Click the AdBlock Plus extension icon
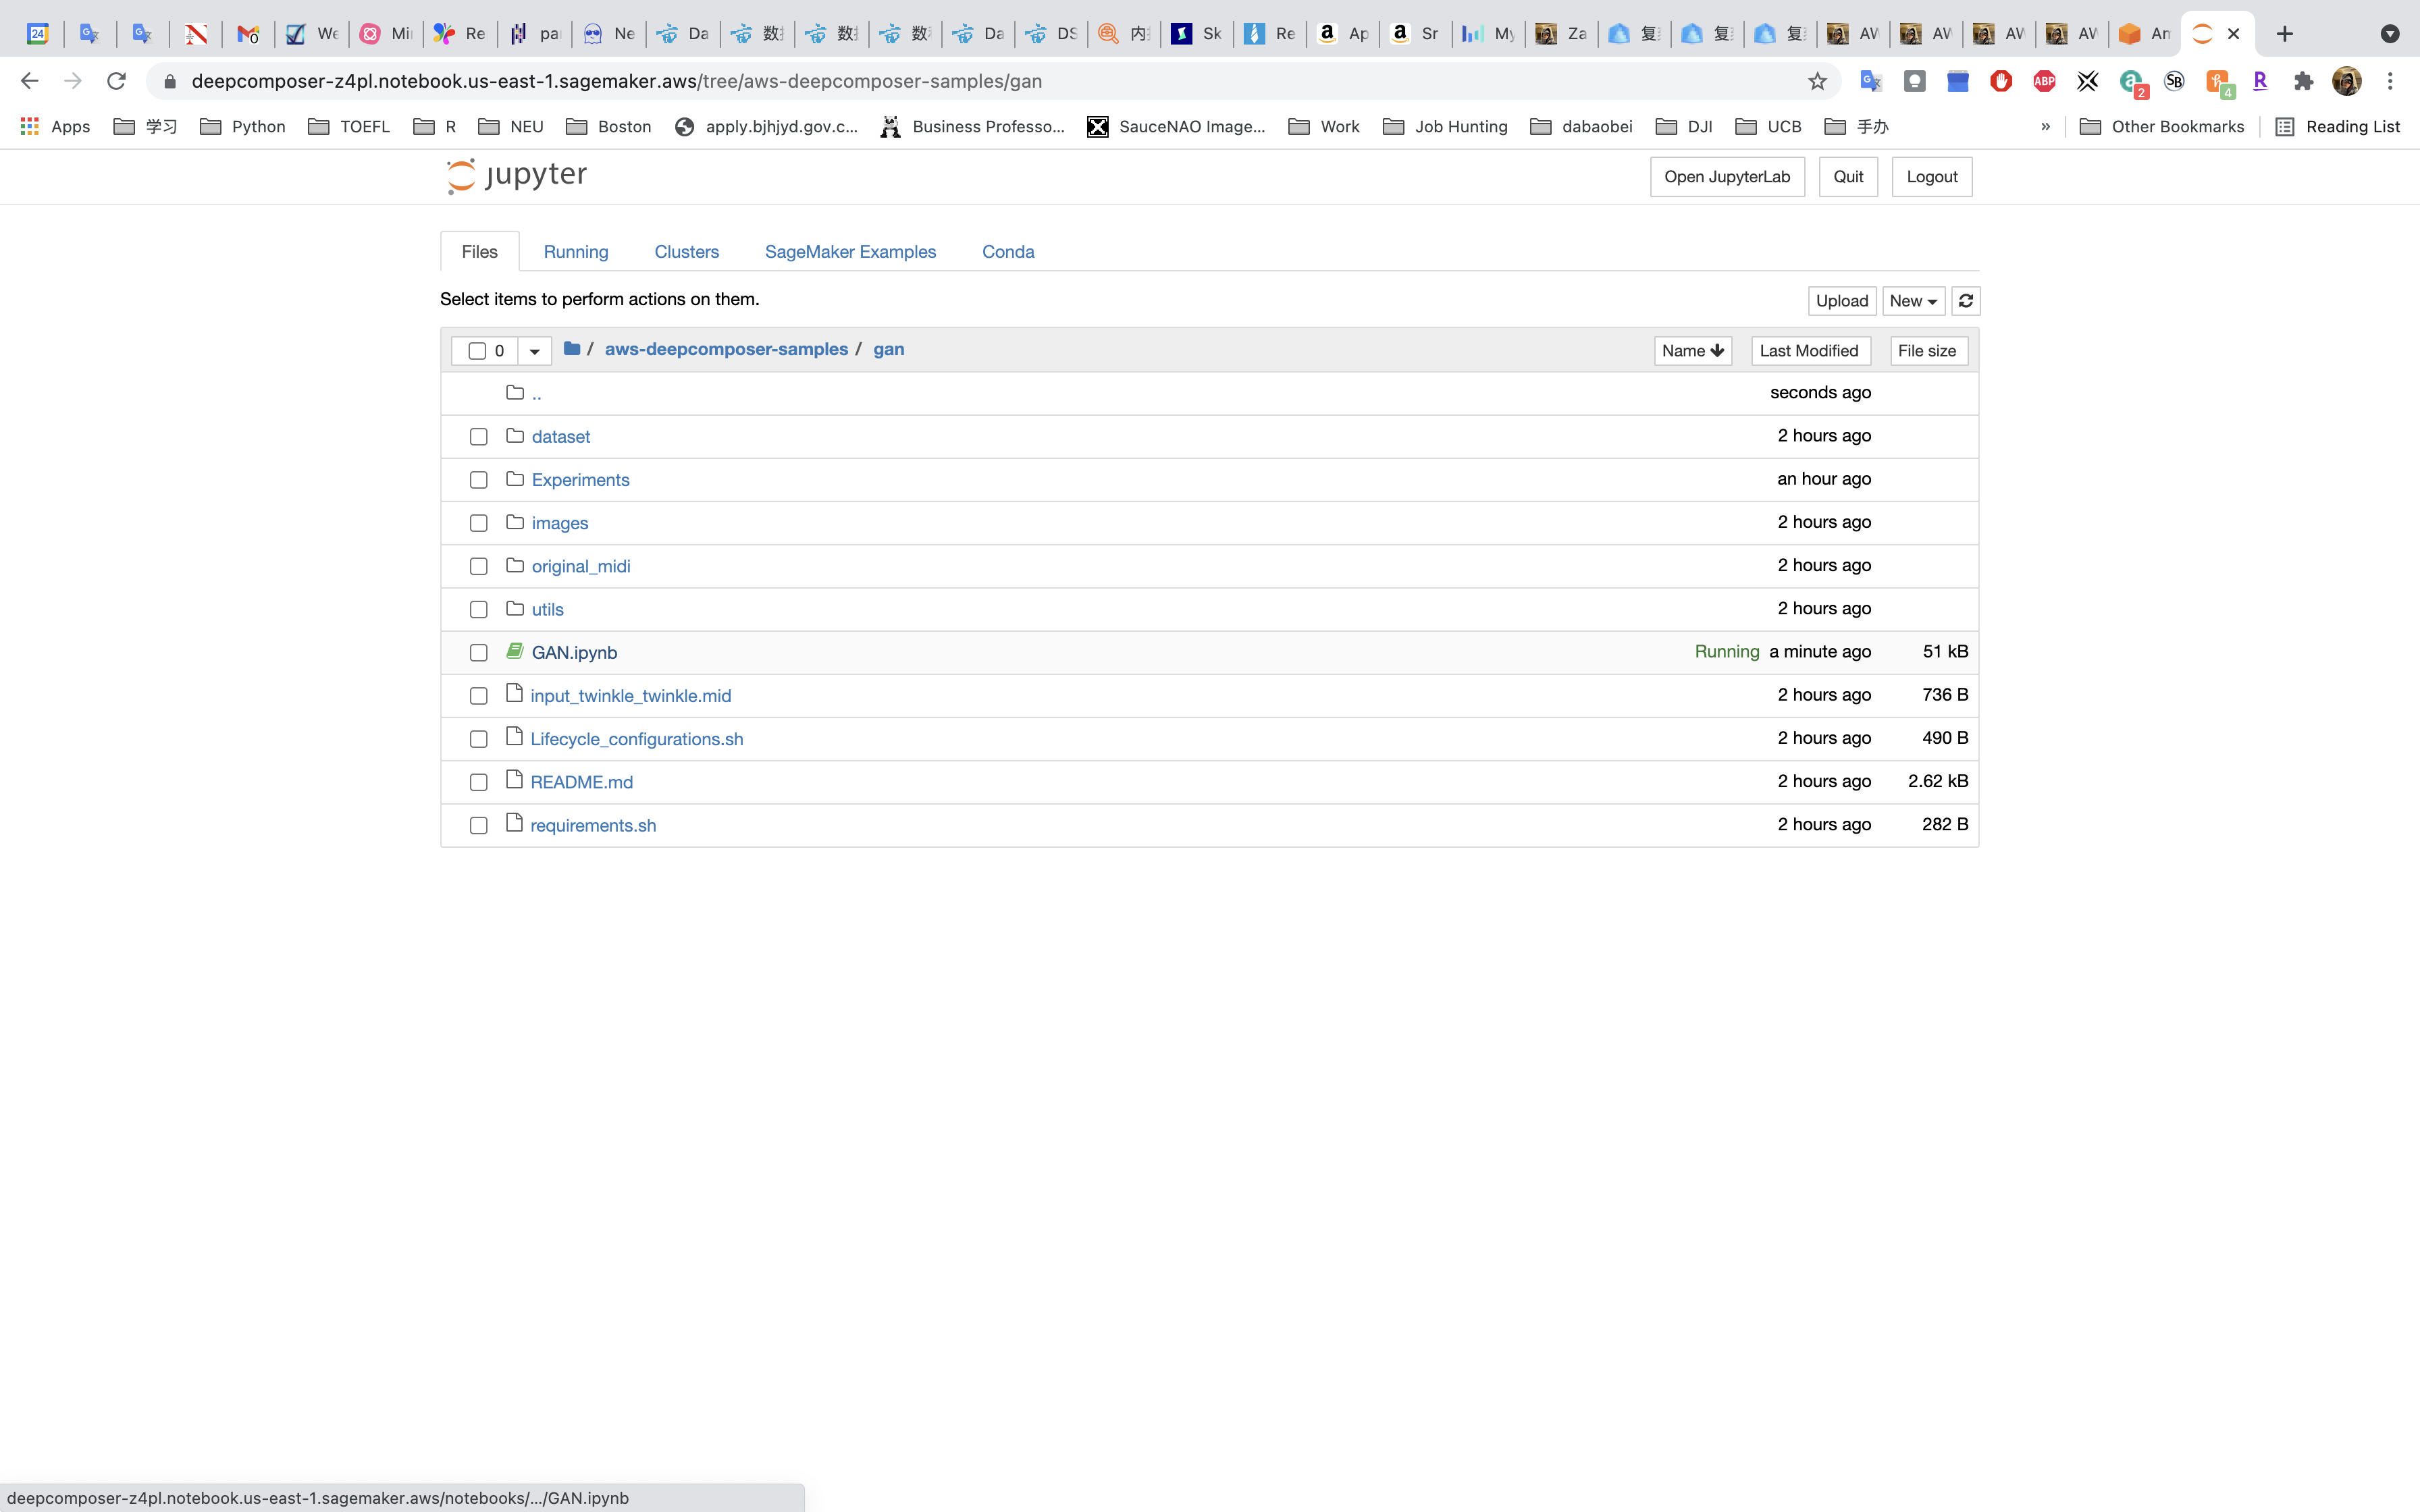 click(x=2044, y=81)
